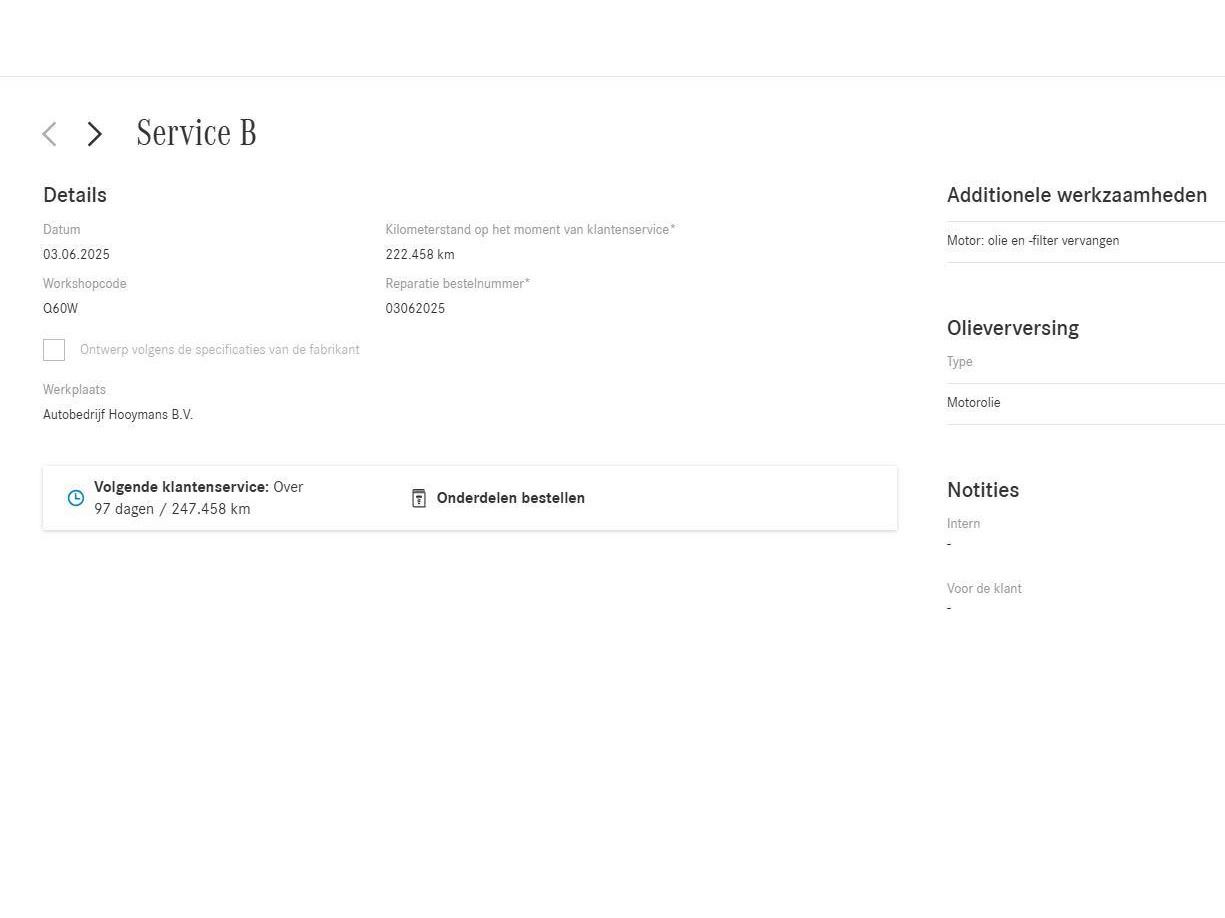1225x918 pixels.
Task: Go to the next service entry arrow
Action: [95, 134]
